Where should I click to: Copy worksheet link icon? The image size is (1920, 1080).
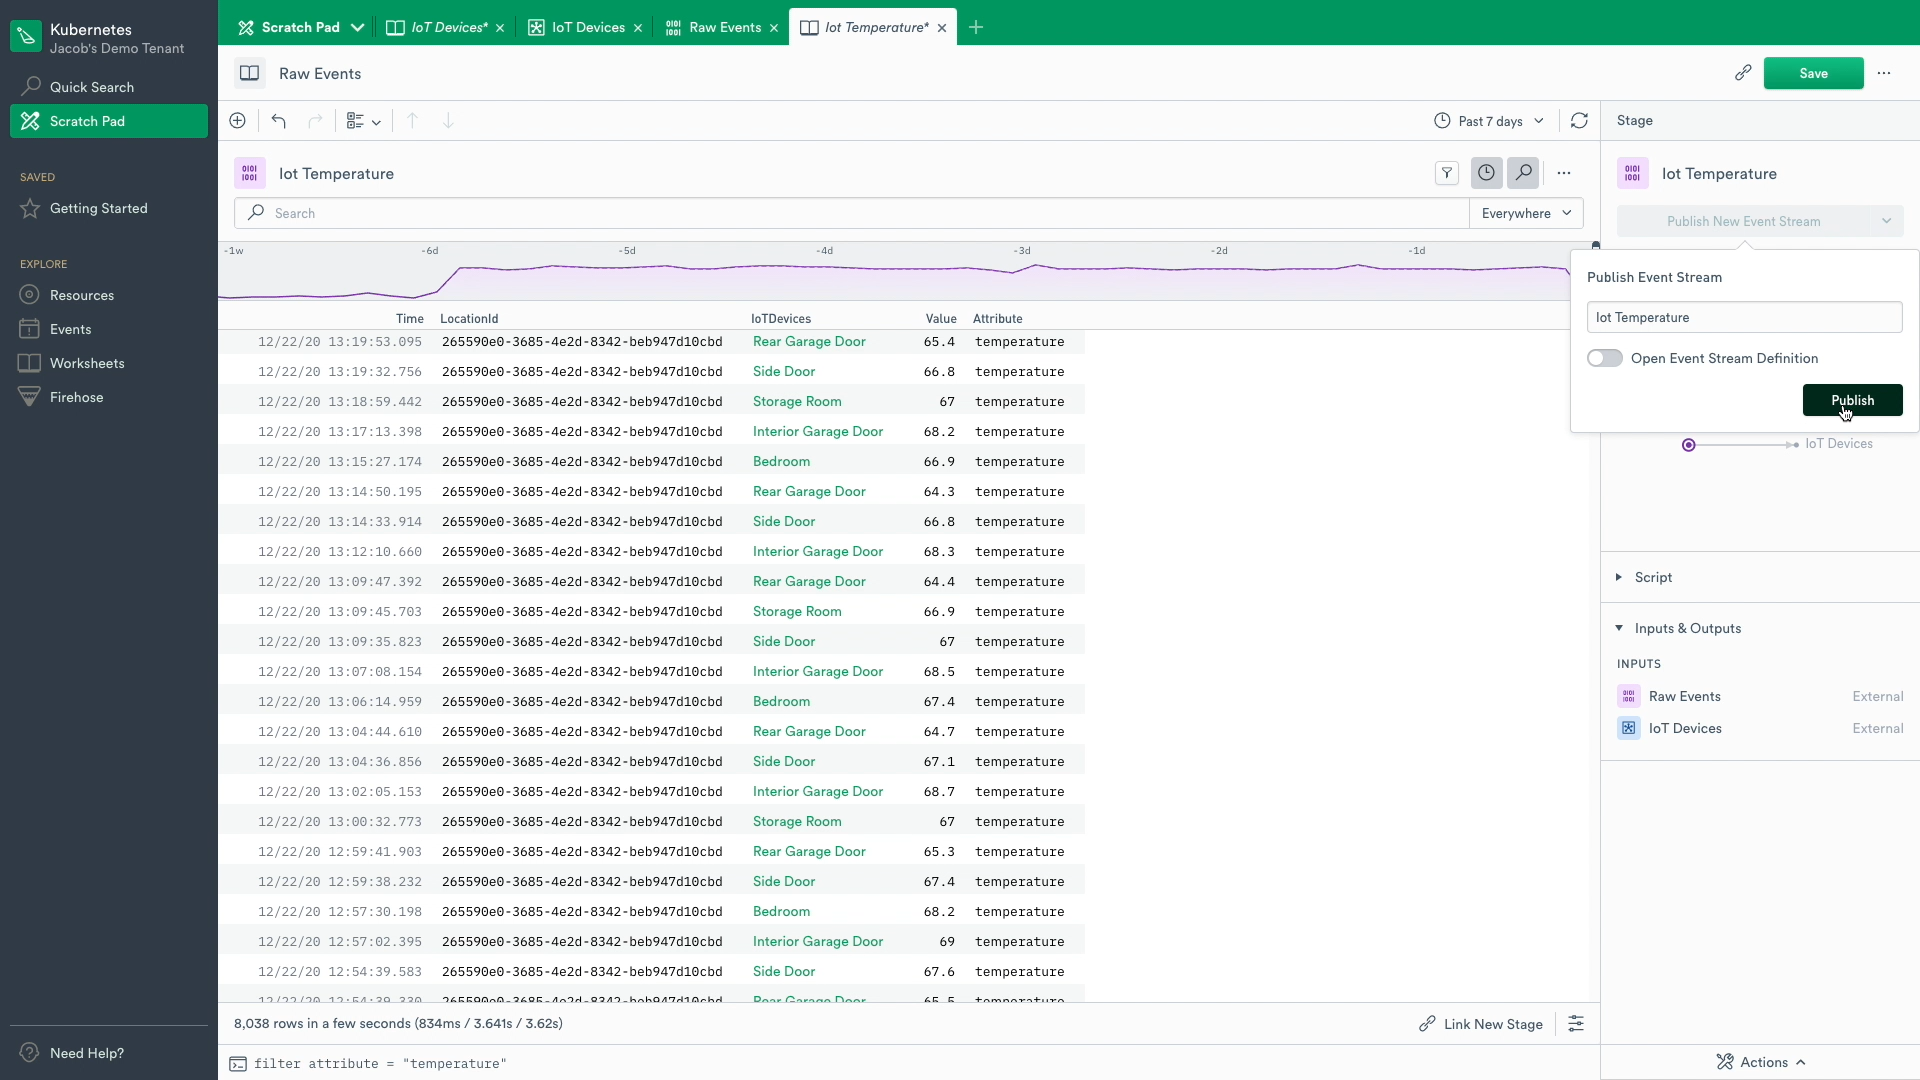coord(1743,73)
